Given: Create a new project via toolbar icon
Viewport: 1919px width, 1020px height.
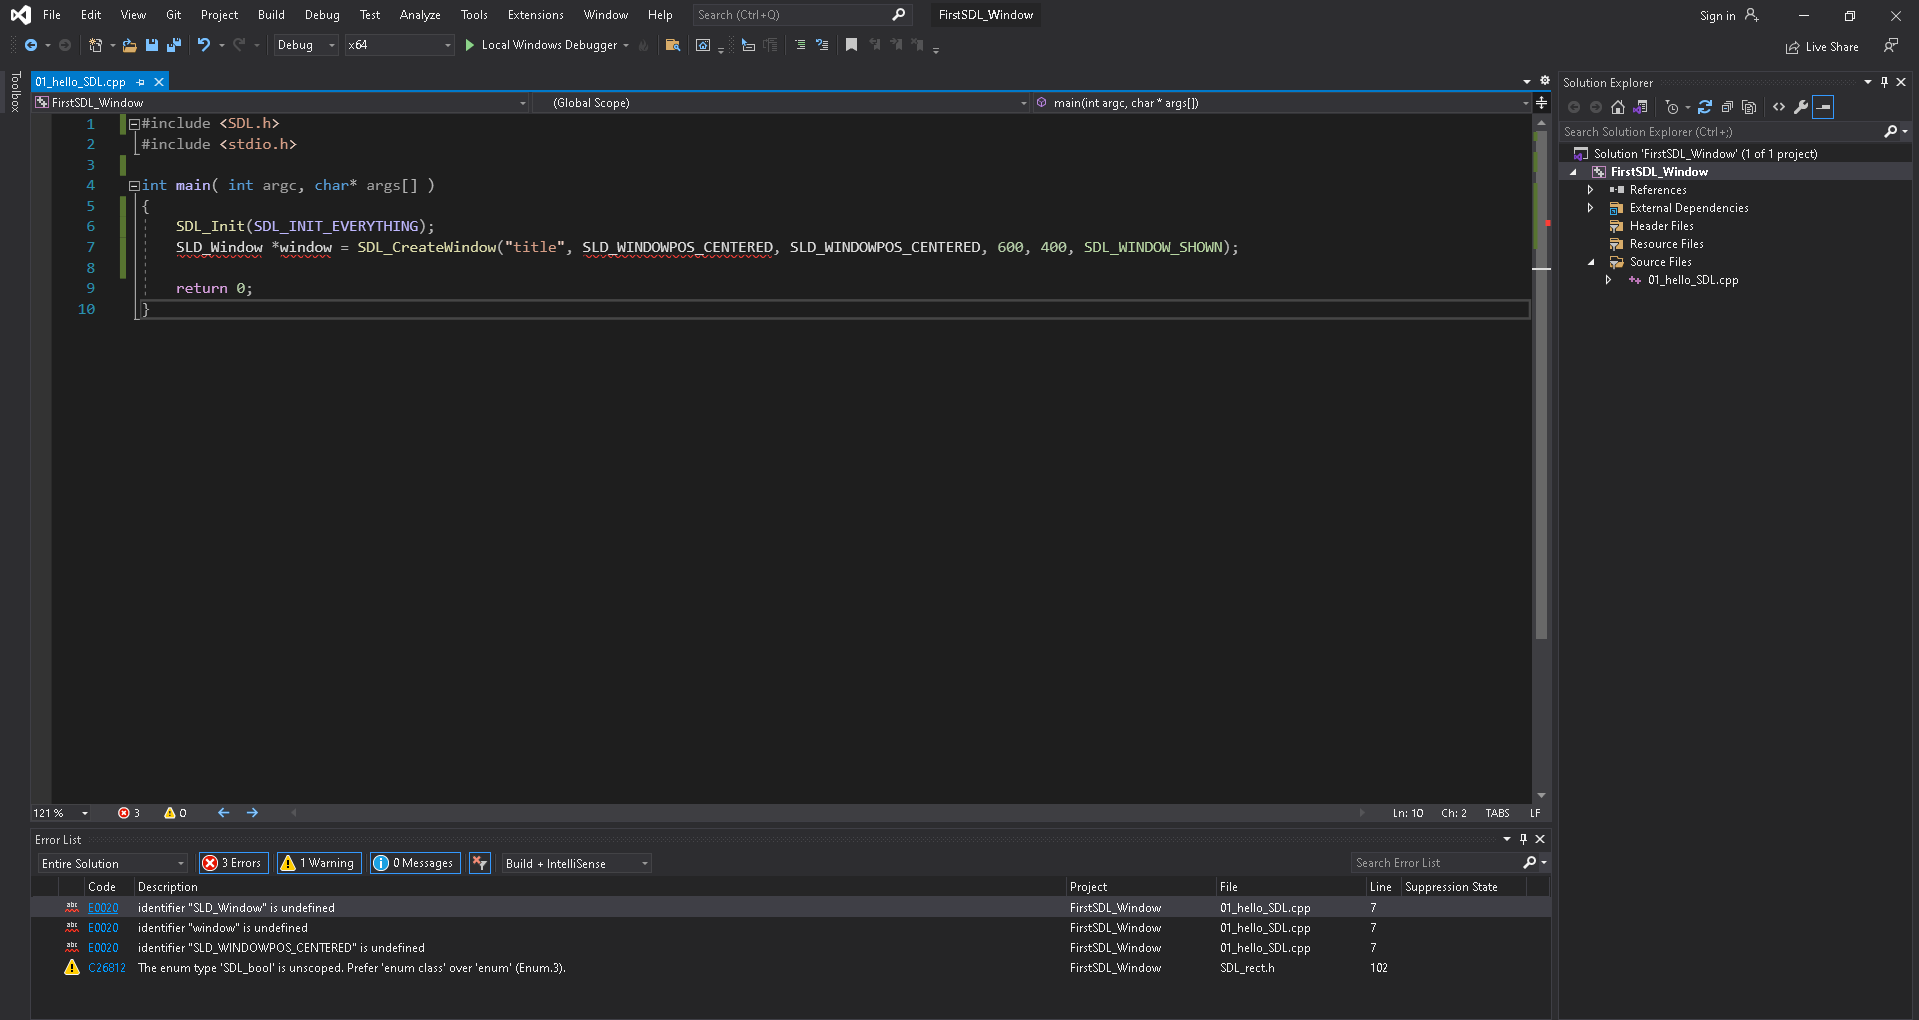Looking at the screenshot, I should point(96,45).
